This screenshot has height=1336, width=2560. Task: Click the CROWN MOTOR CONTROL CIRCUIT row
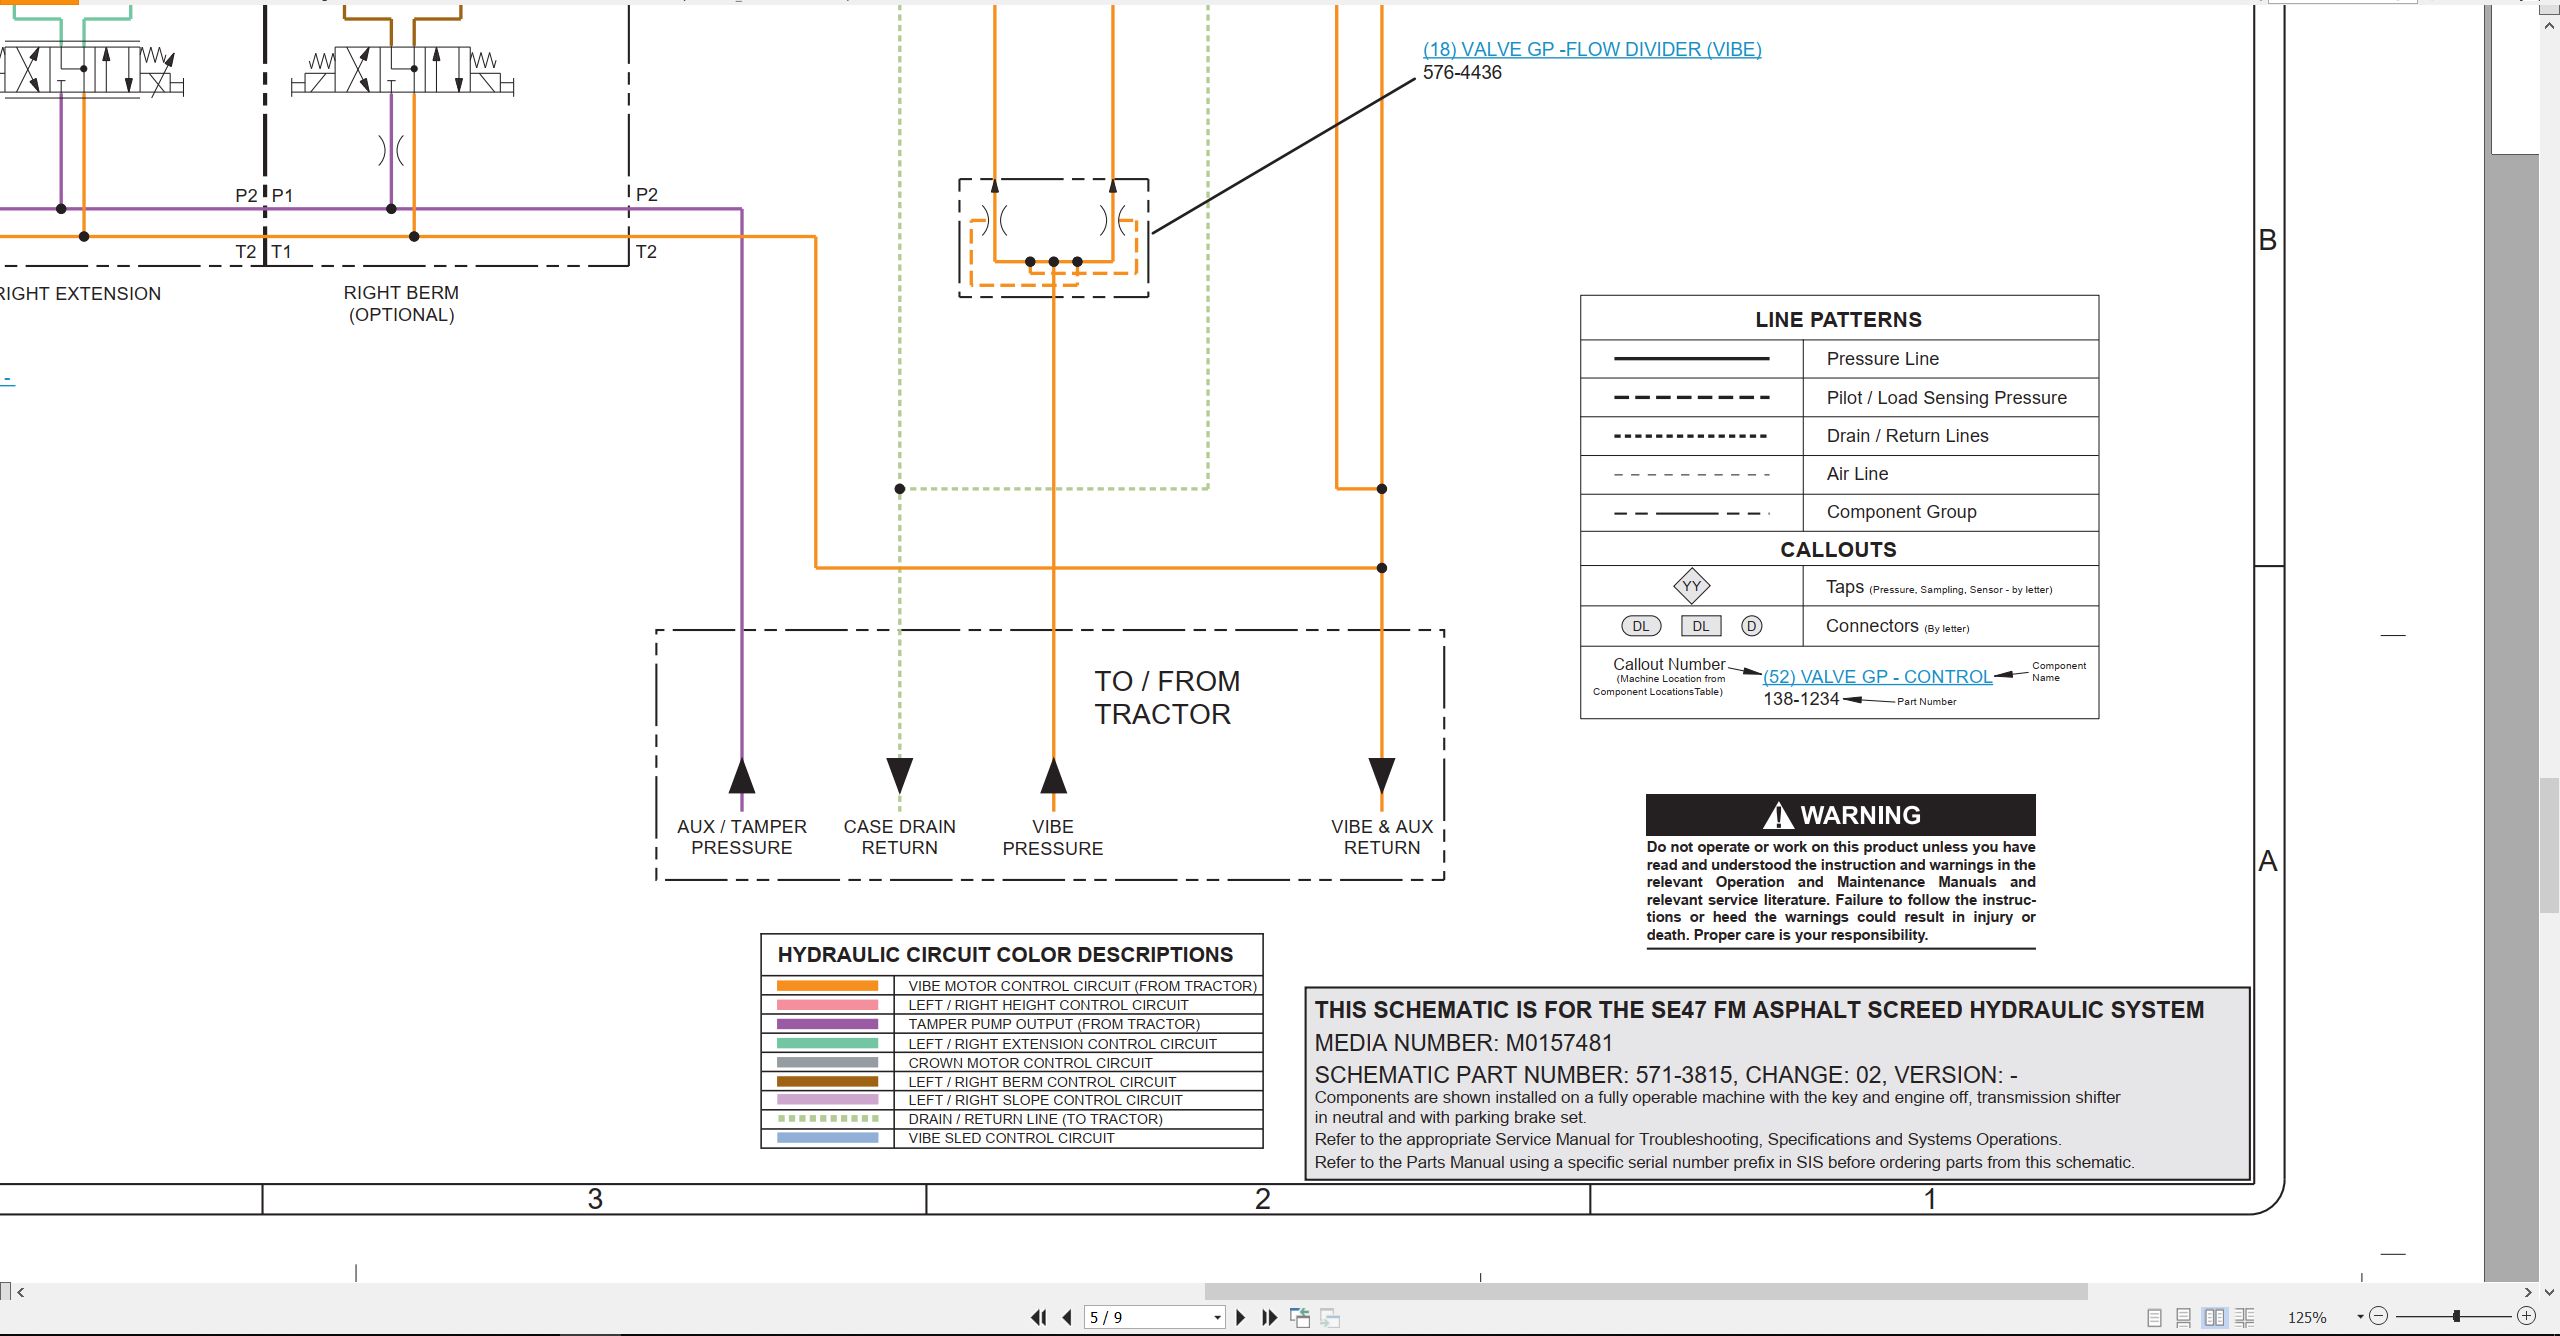coord(1012,1062)
